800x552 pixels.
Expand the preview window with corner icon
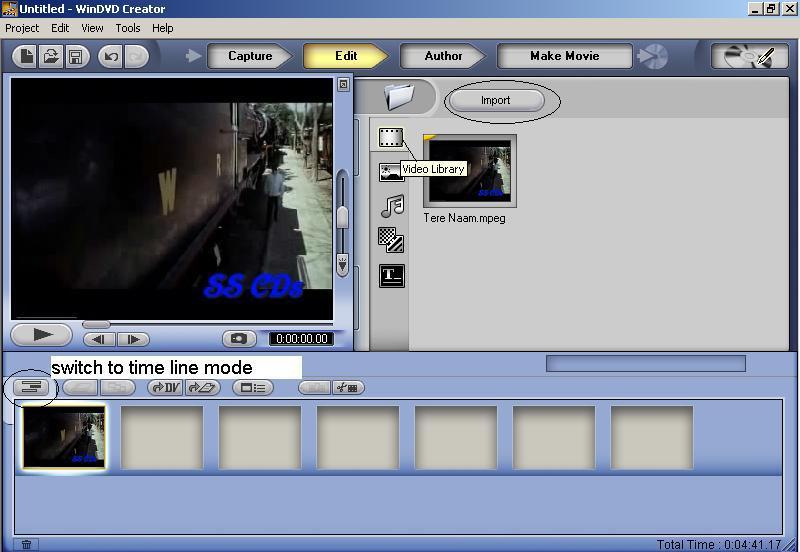click(343, 85)
